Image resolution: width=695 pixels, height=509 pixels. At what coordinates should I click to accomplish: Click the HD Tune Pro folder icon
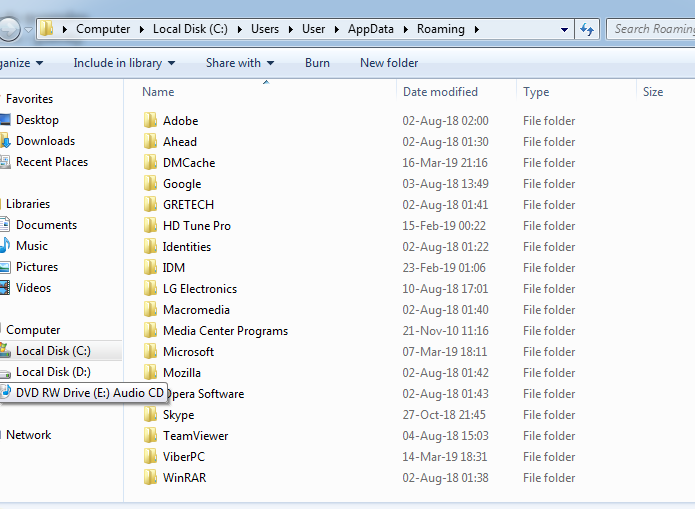pos(150,225)
